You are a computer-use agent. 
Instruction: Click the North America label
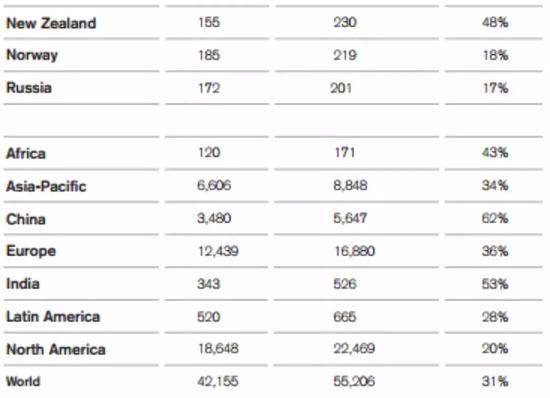click(x=56, y=349)
